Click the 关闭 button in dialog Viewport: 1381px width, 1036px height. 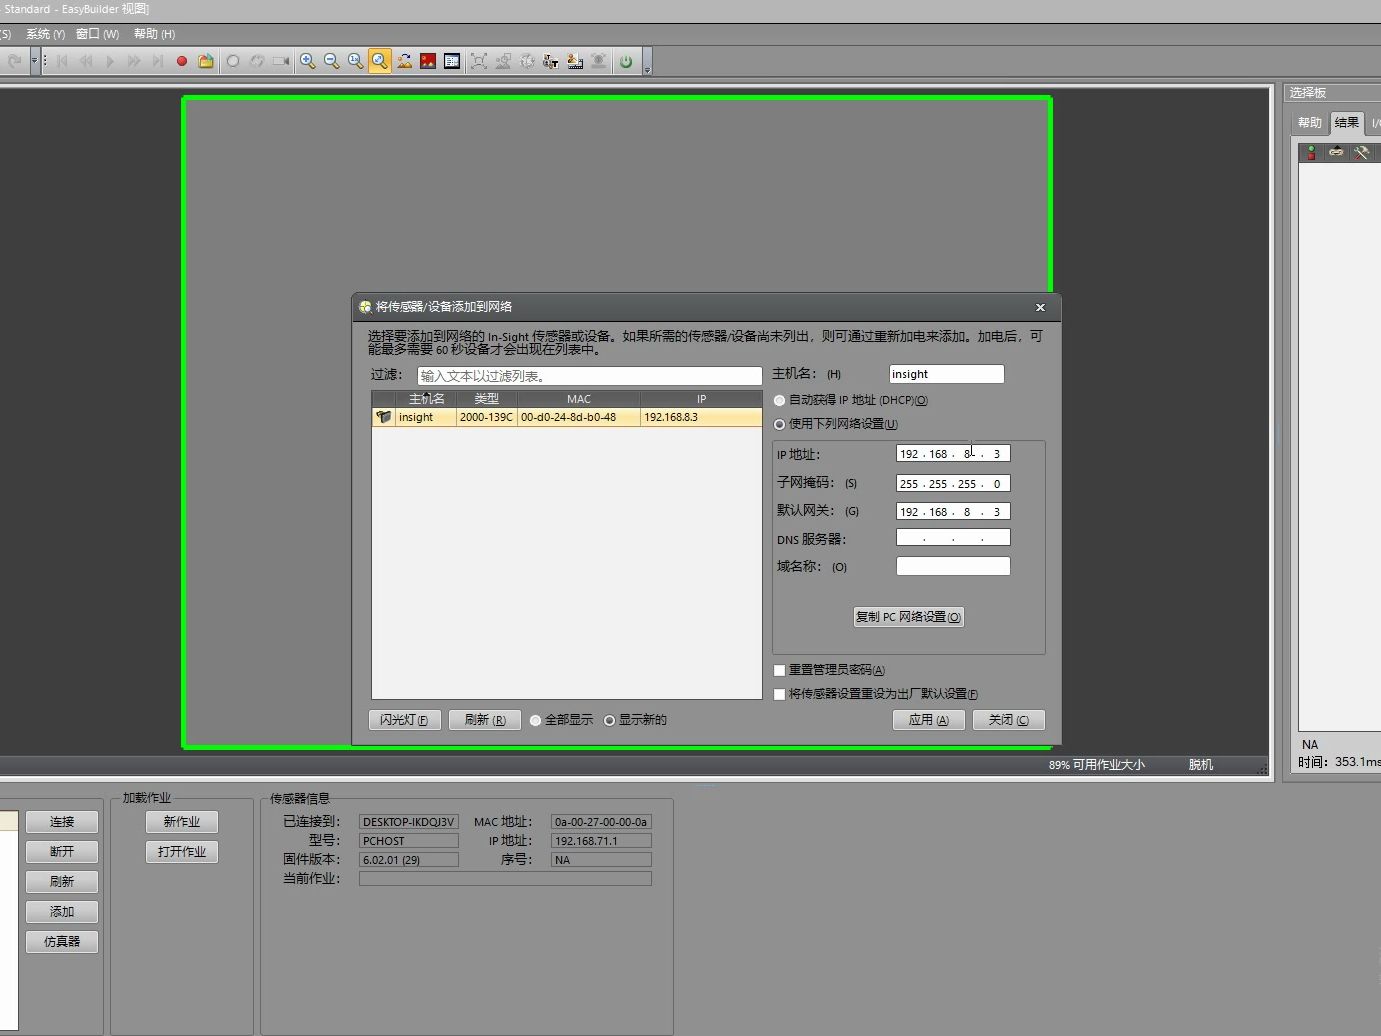click(x=1009, y=720)
